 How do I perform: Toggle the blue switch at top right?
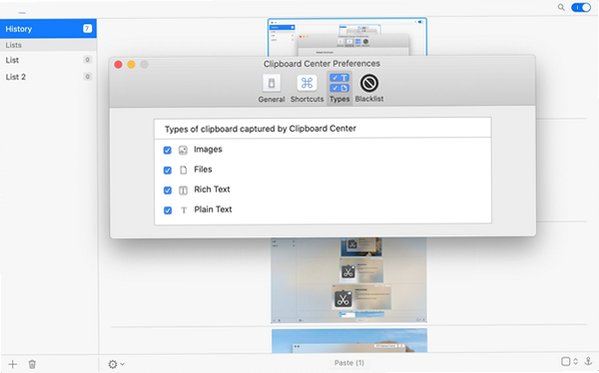click(x=581, y=7)
